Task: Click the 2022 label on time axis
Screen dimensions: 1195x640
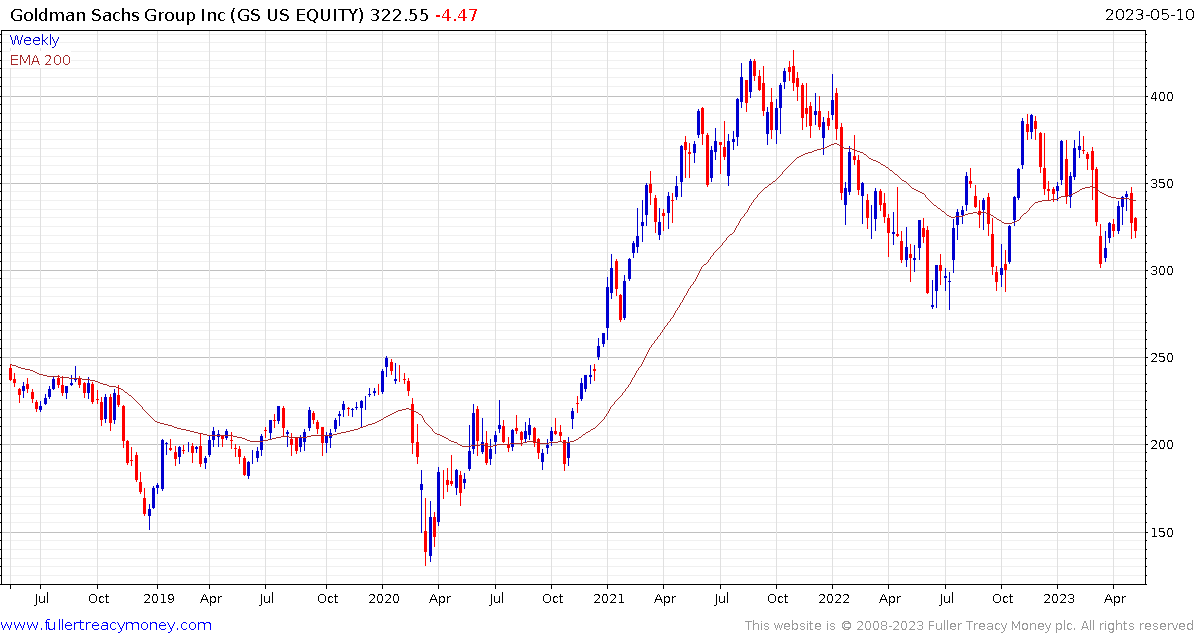Action: point(833,600)
